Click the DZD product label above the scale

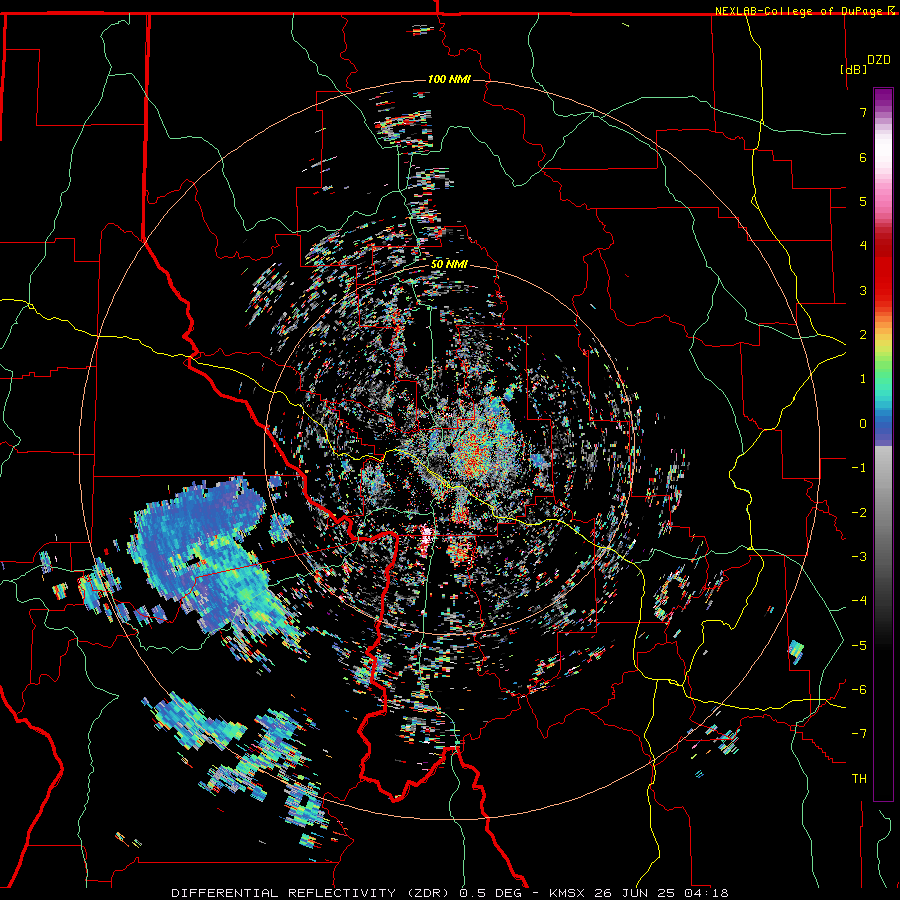[x=879, y=60]
